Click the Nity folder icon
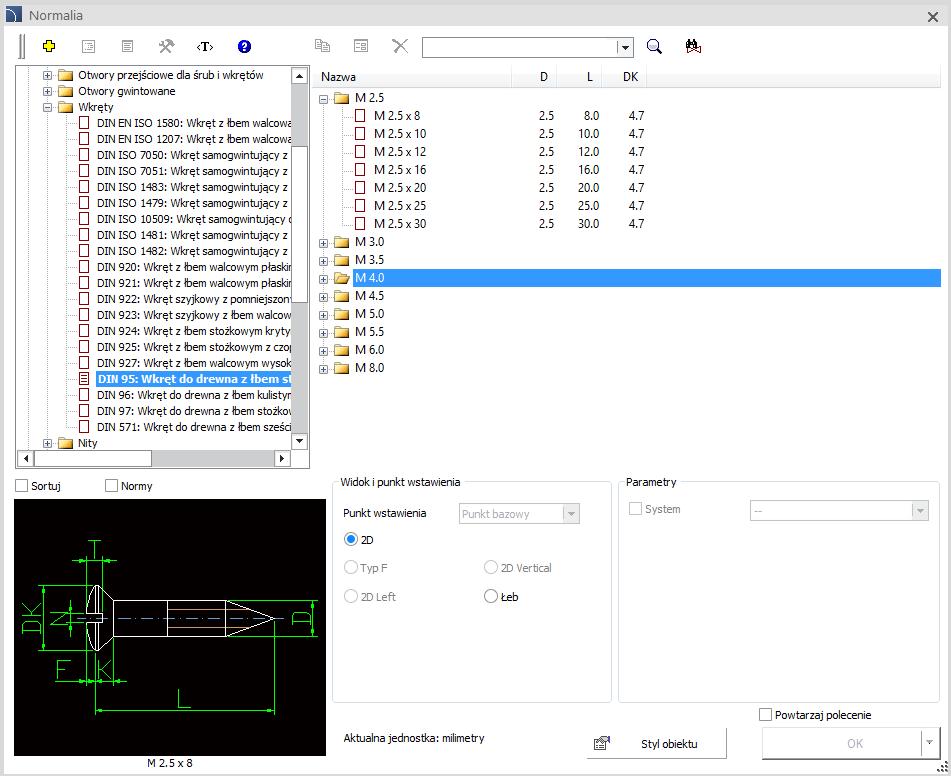This screenshot has width=951, height=776. coord(66,444)
